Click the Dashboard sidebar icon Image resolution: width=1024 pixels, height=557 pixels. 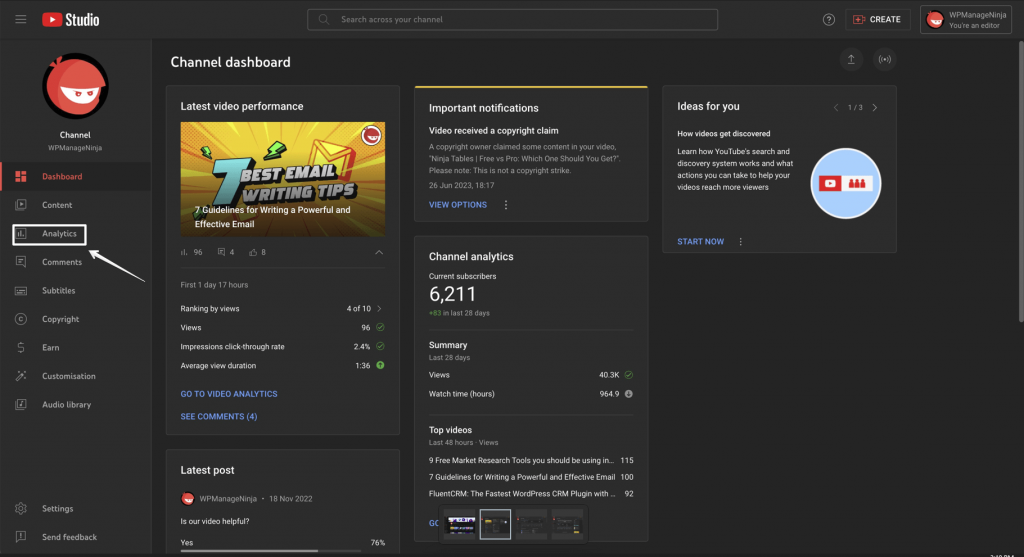(21, 176)
